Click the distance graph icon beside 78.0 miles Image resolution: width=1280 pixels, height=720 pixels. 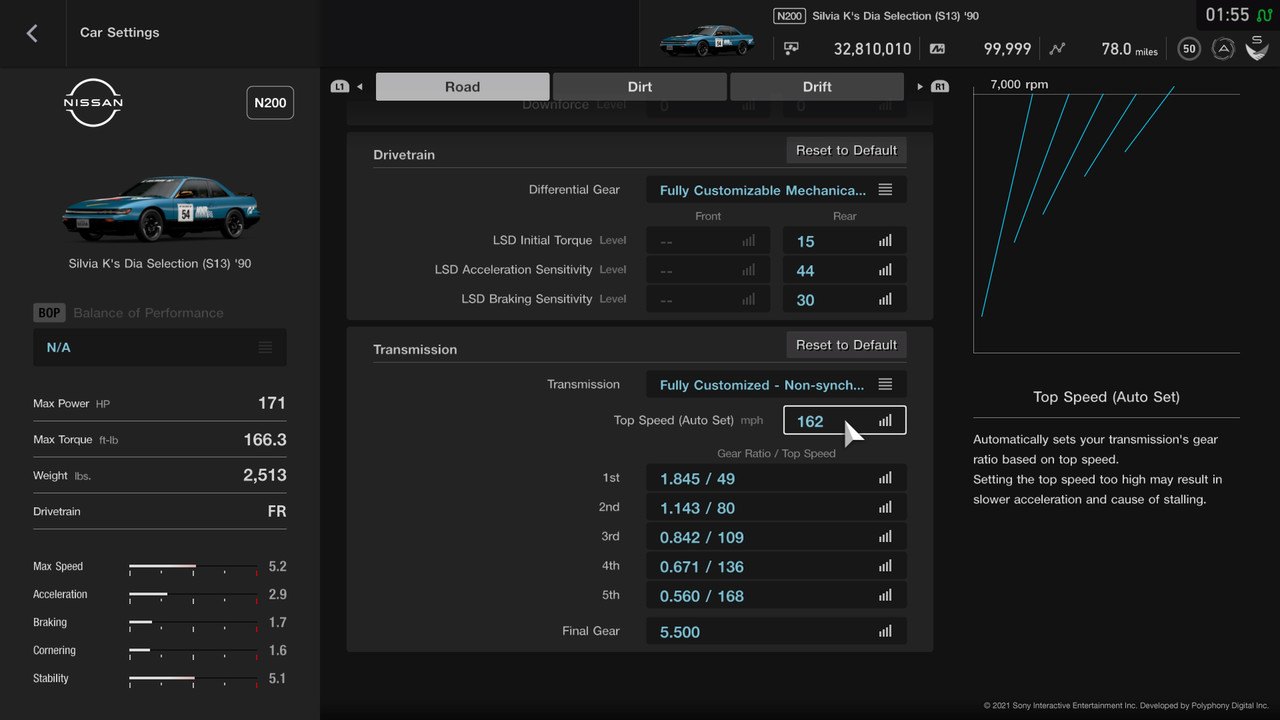(x=1058, y=48)
